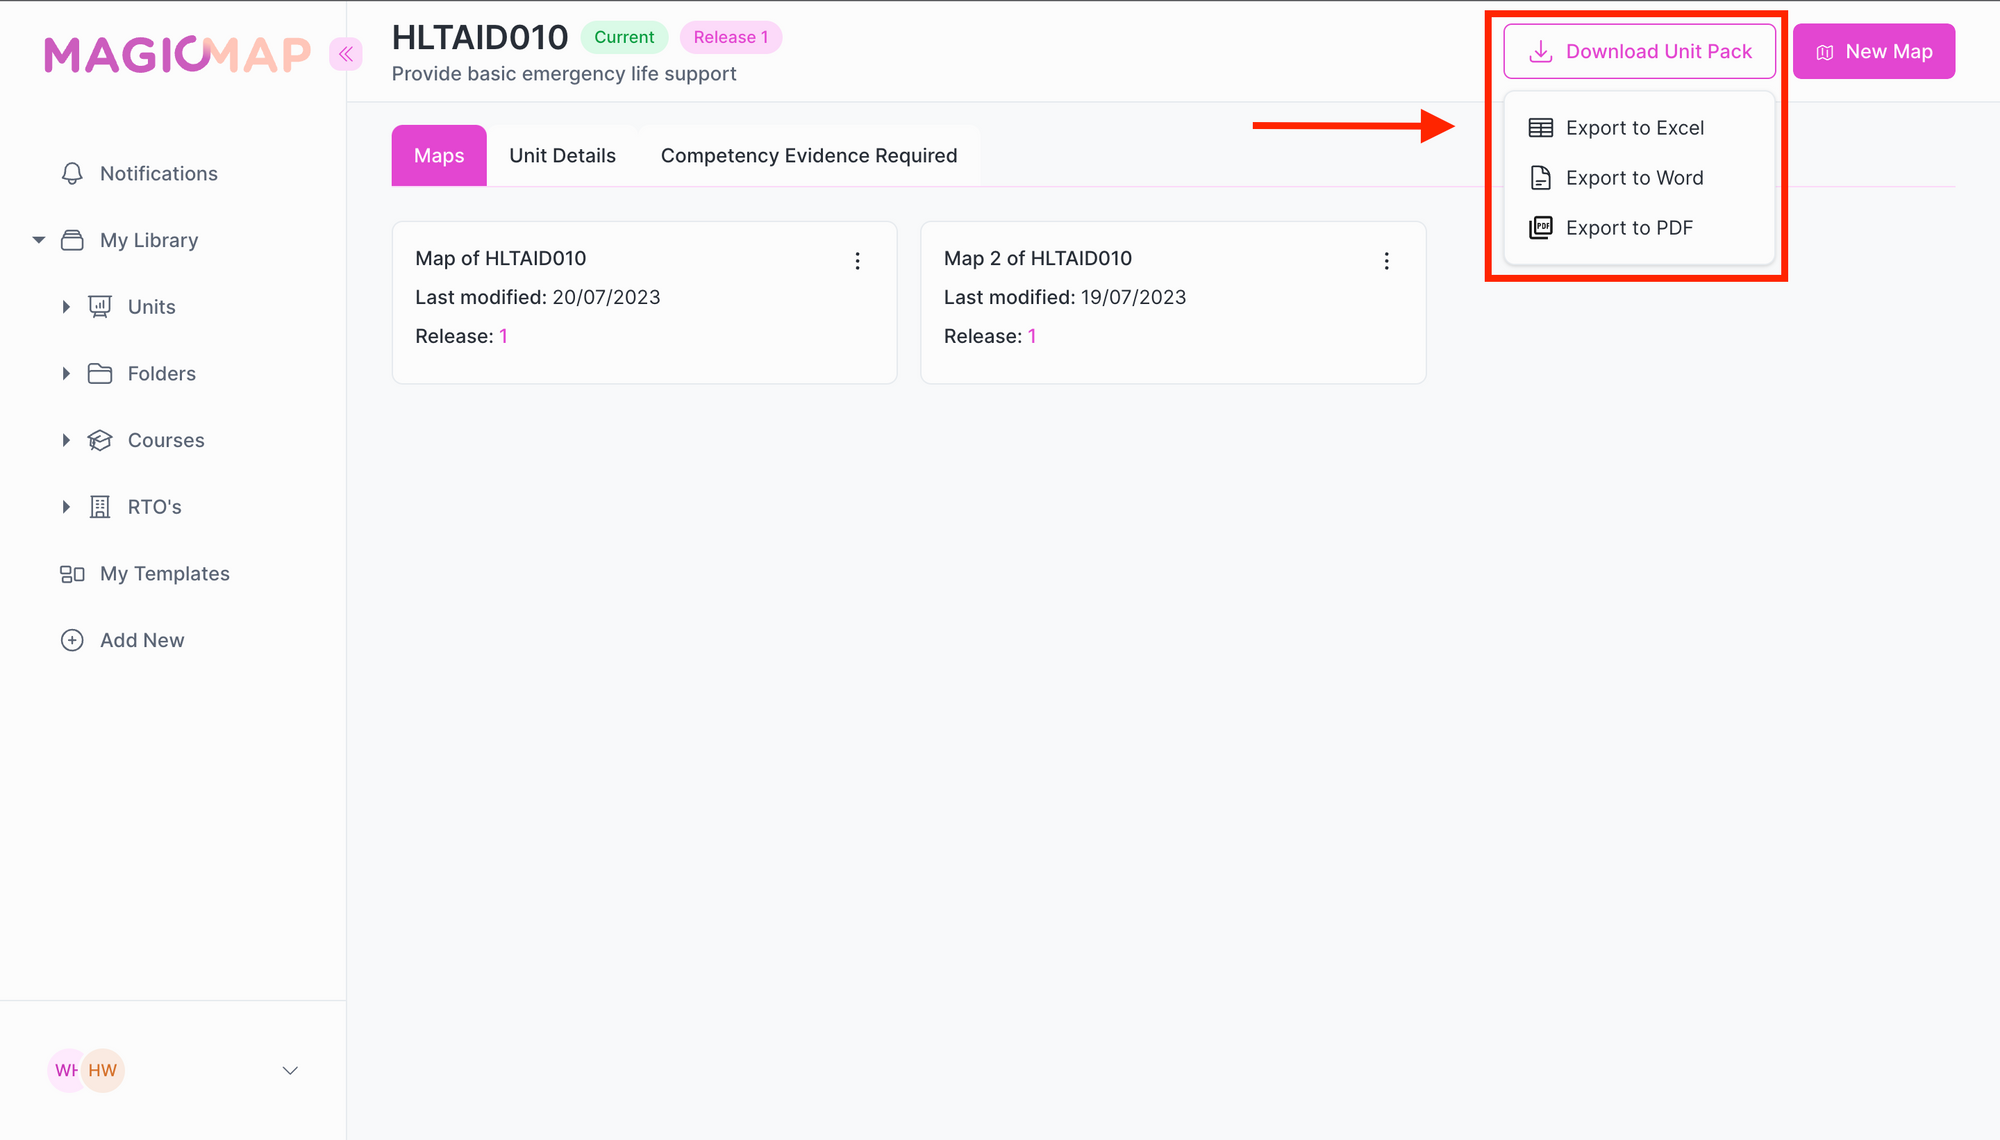
Task: Open the user account dropdown chevron
Action: (290, 1070)
